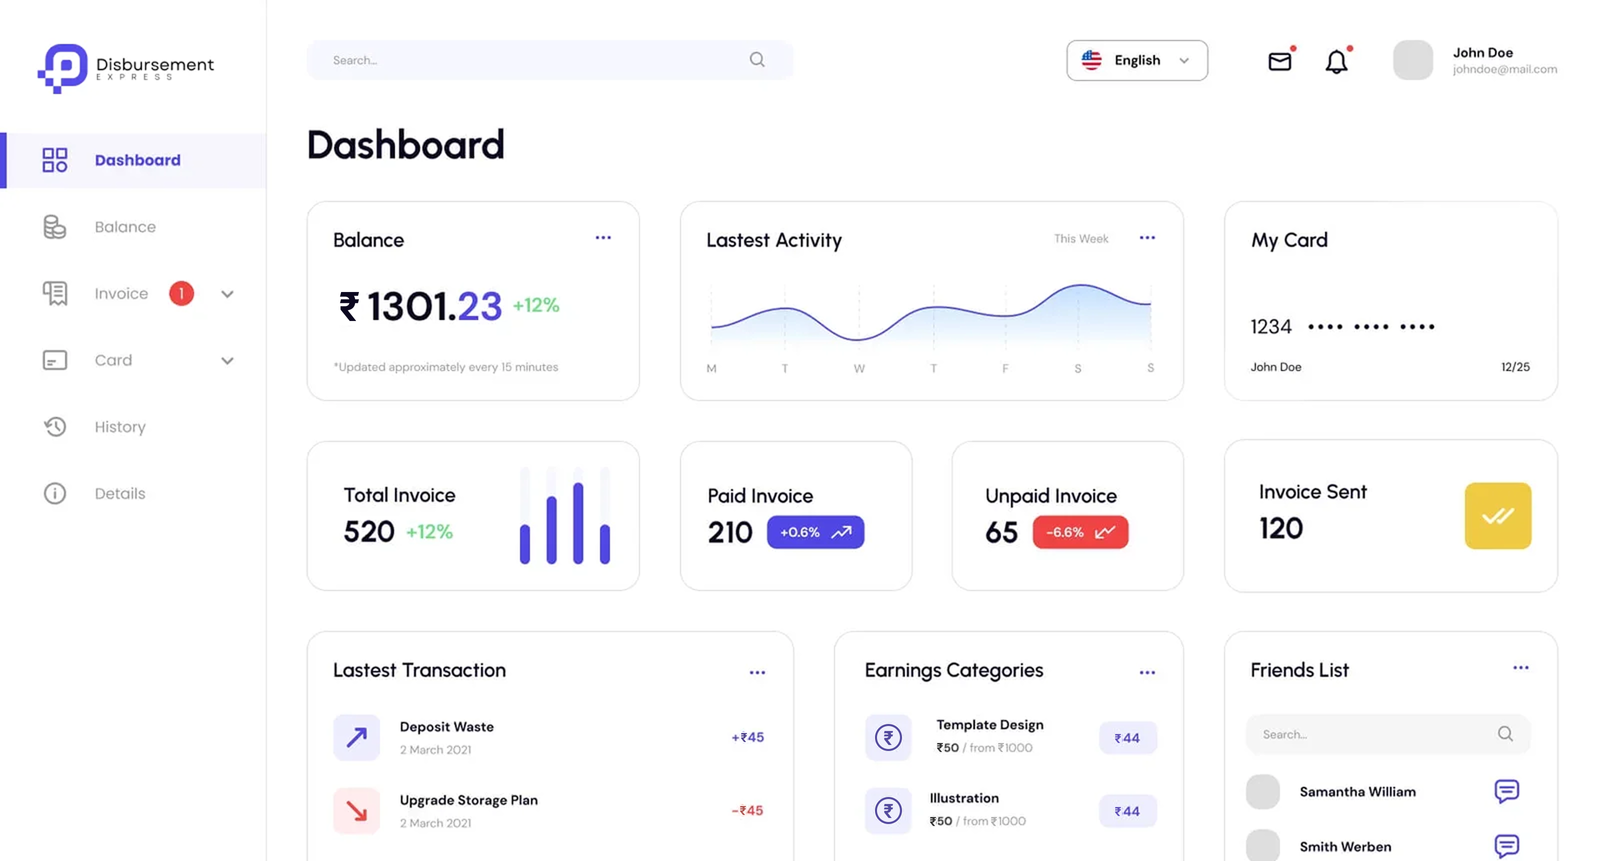Click the magnifier icon in top search bar

pos(757,60)
